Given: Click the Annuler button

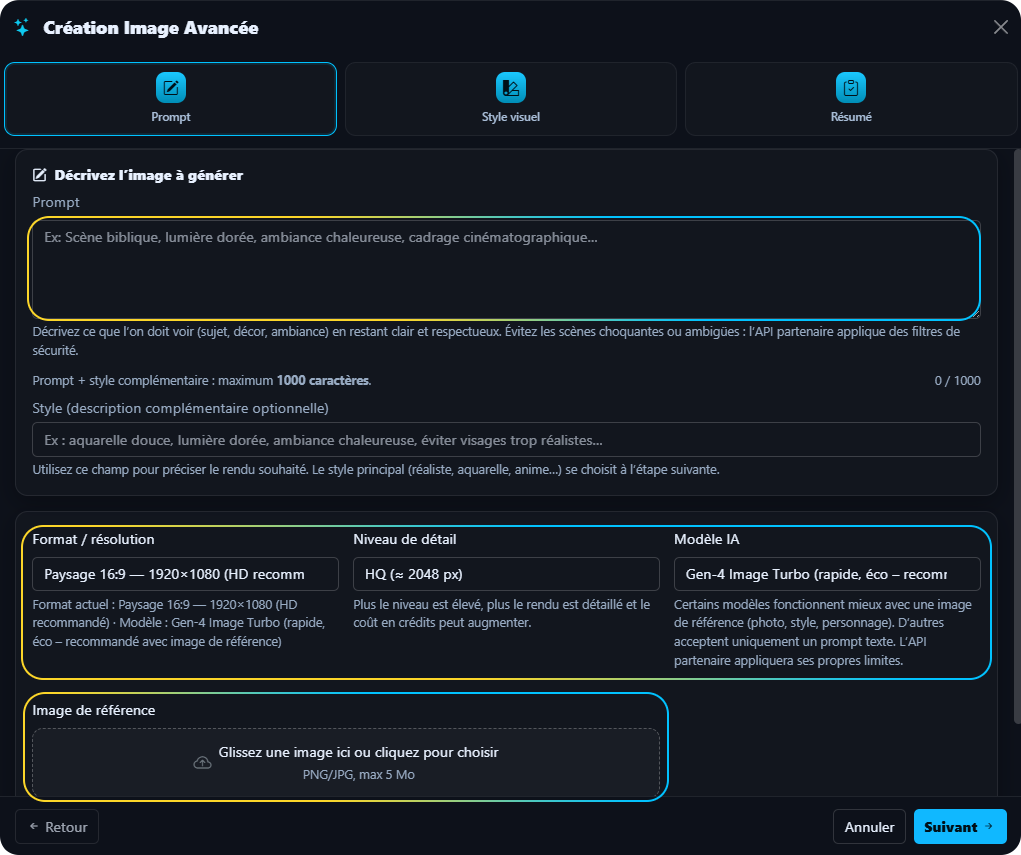Looking at the screenshot, I should (x=869, y=827).
